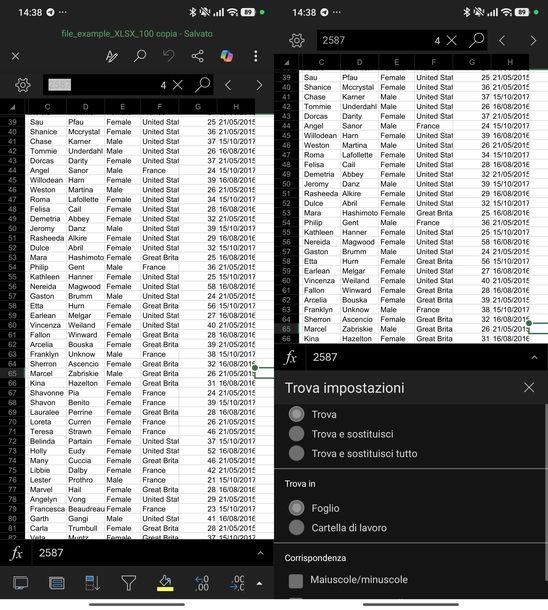
Task: Run search with magnifier in left find bar
Action: [203, 84]
